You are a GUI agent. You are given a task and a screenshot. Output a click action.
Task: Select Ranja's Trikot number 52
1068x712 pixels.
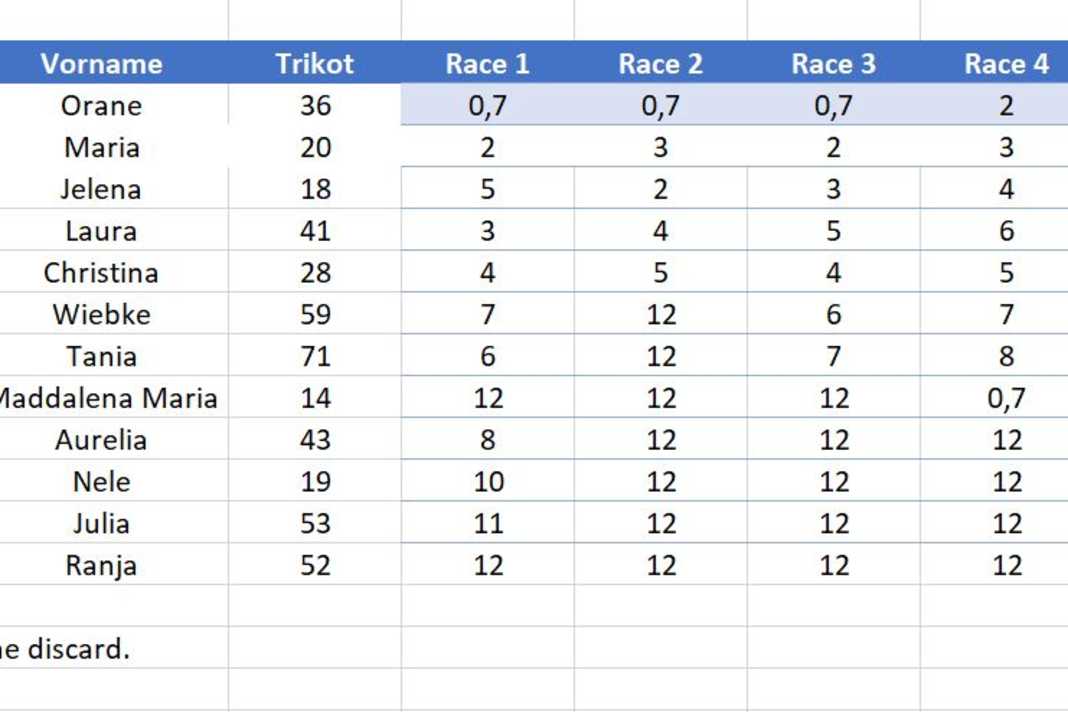[315, 566]
